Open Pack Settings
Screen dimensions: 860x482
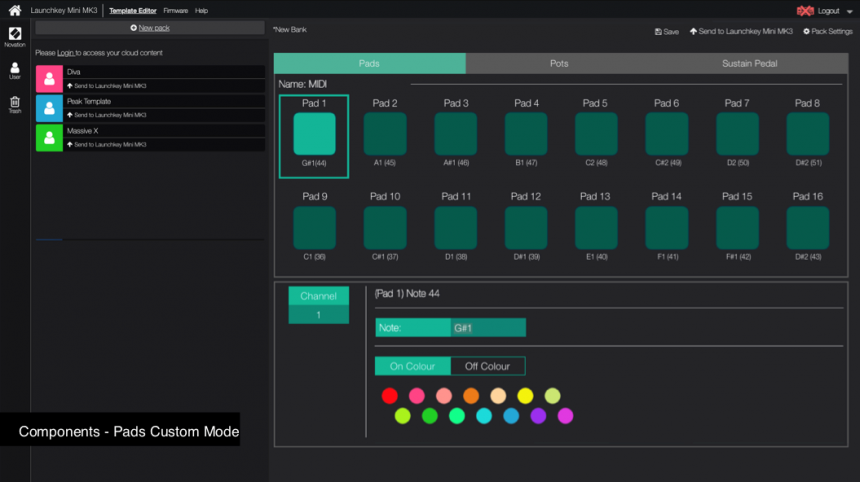tap(827, 32)
